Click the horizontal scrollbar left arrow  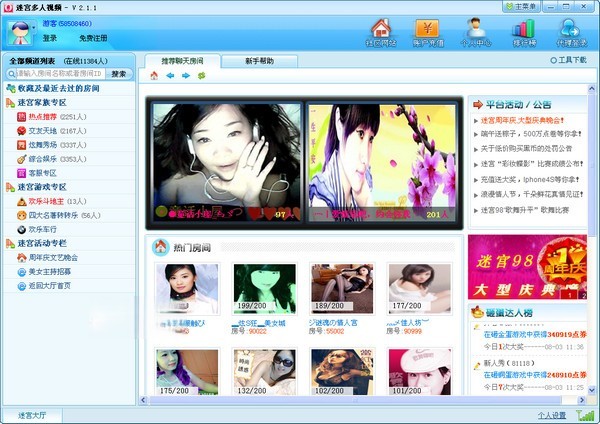click(143, 400)
